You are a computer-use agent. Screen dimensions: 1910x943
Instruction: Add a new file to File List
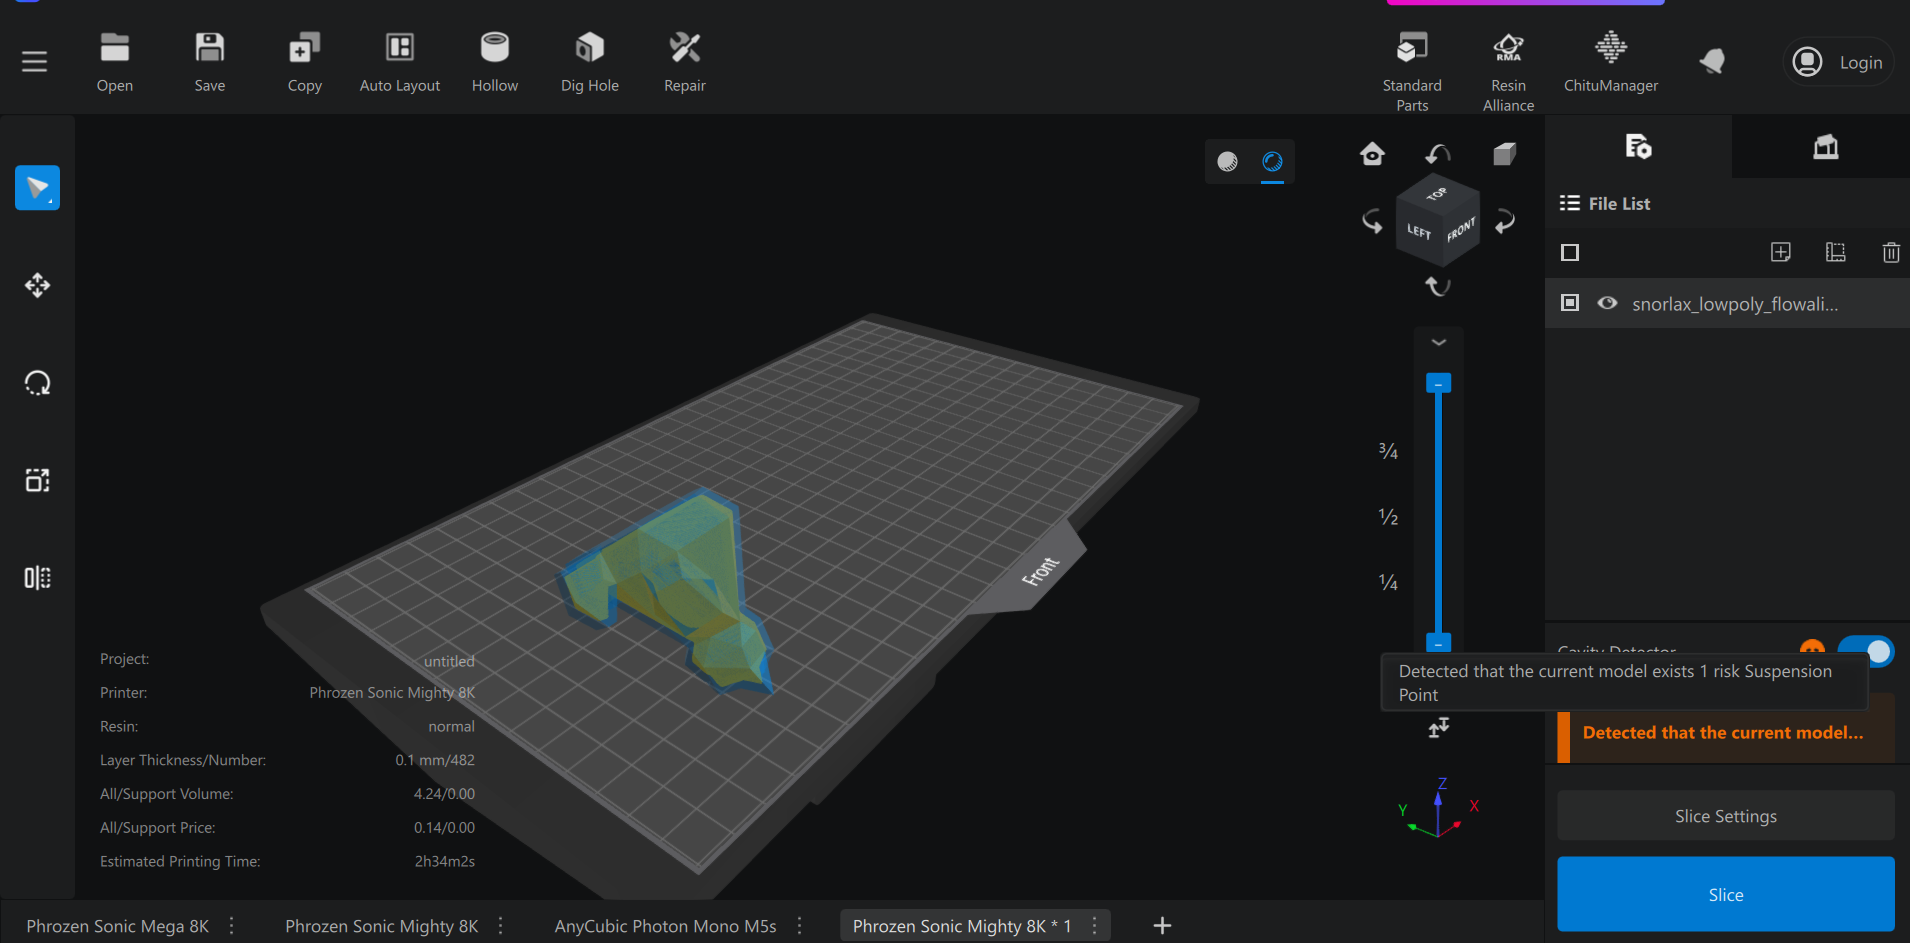click(x=1781, y=252)
